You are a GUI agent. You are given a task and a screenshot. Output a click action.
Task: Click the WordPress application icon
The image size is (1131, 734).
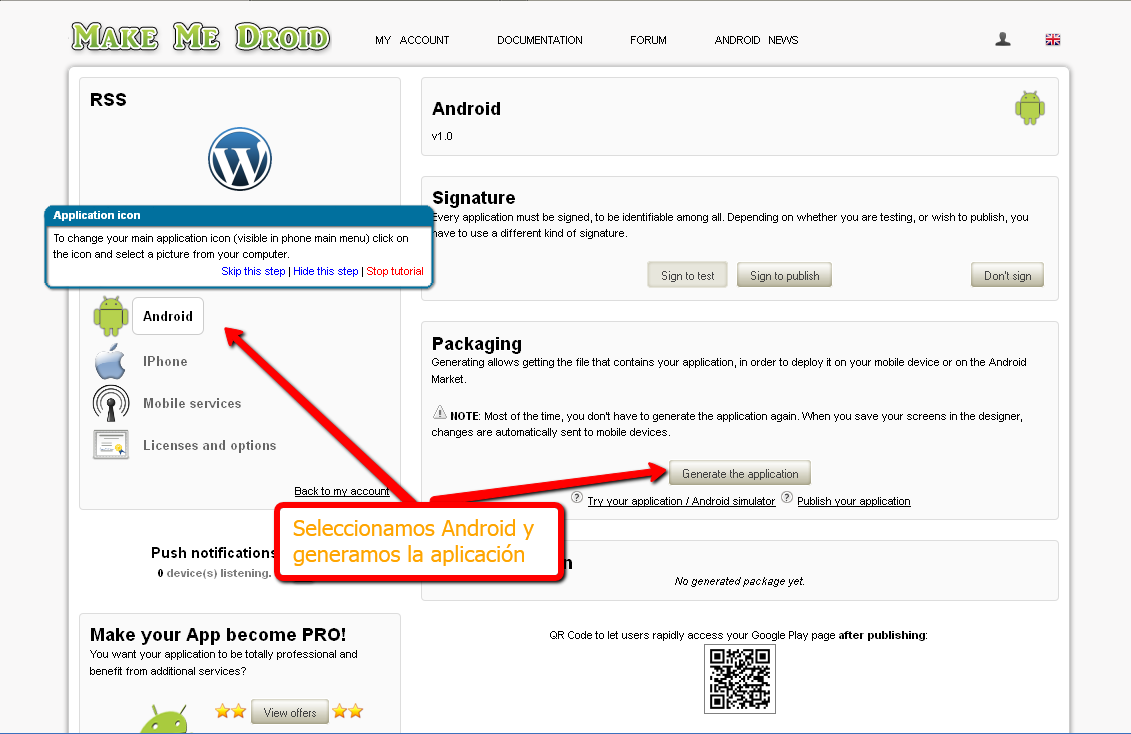point(240,159)
